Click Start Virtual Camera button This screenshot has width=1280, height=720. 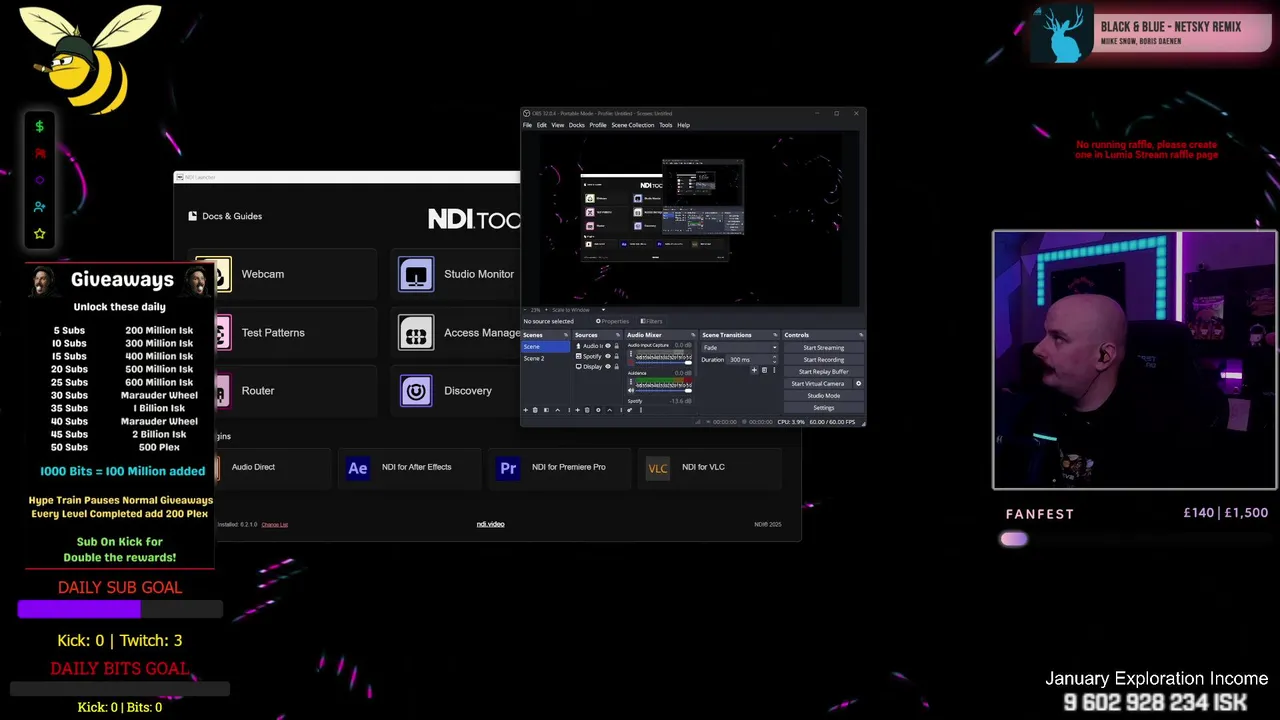(x=818, y=384)
